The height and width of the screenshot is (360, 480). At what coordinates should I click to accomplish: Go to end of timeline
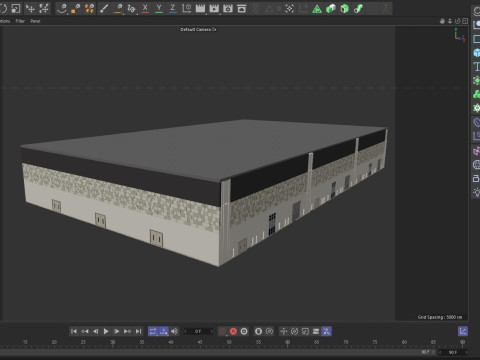pyautogui.click(x=138, y=331)
